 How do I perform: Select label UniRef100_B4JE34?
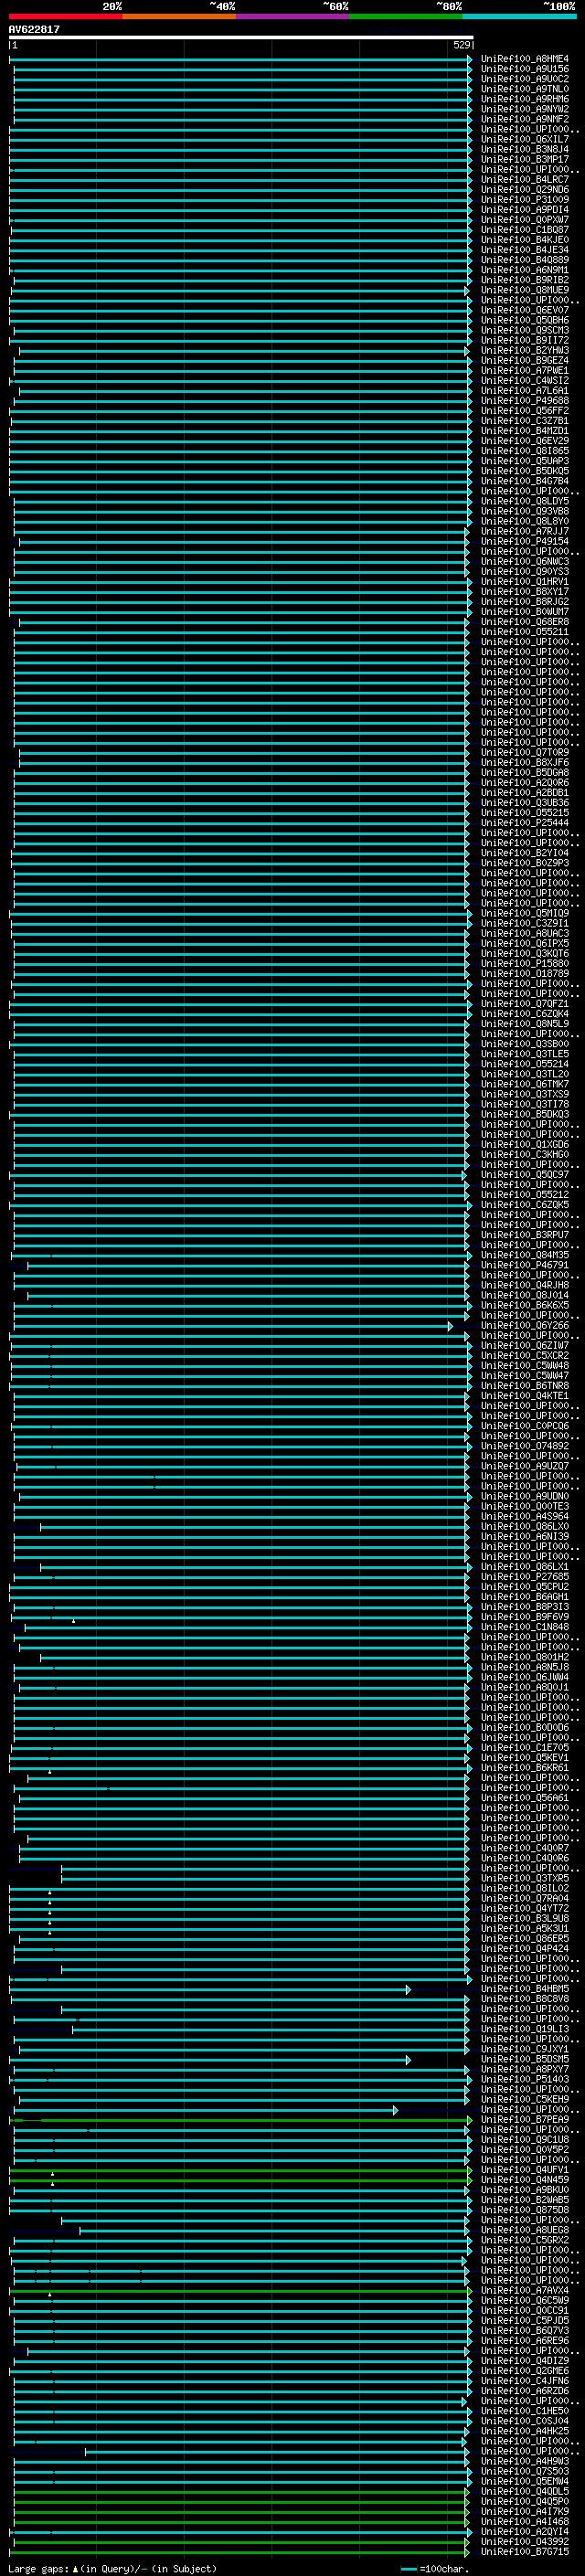[x=524, y=250]
